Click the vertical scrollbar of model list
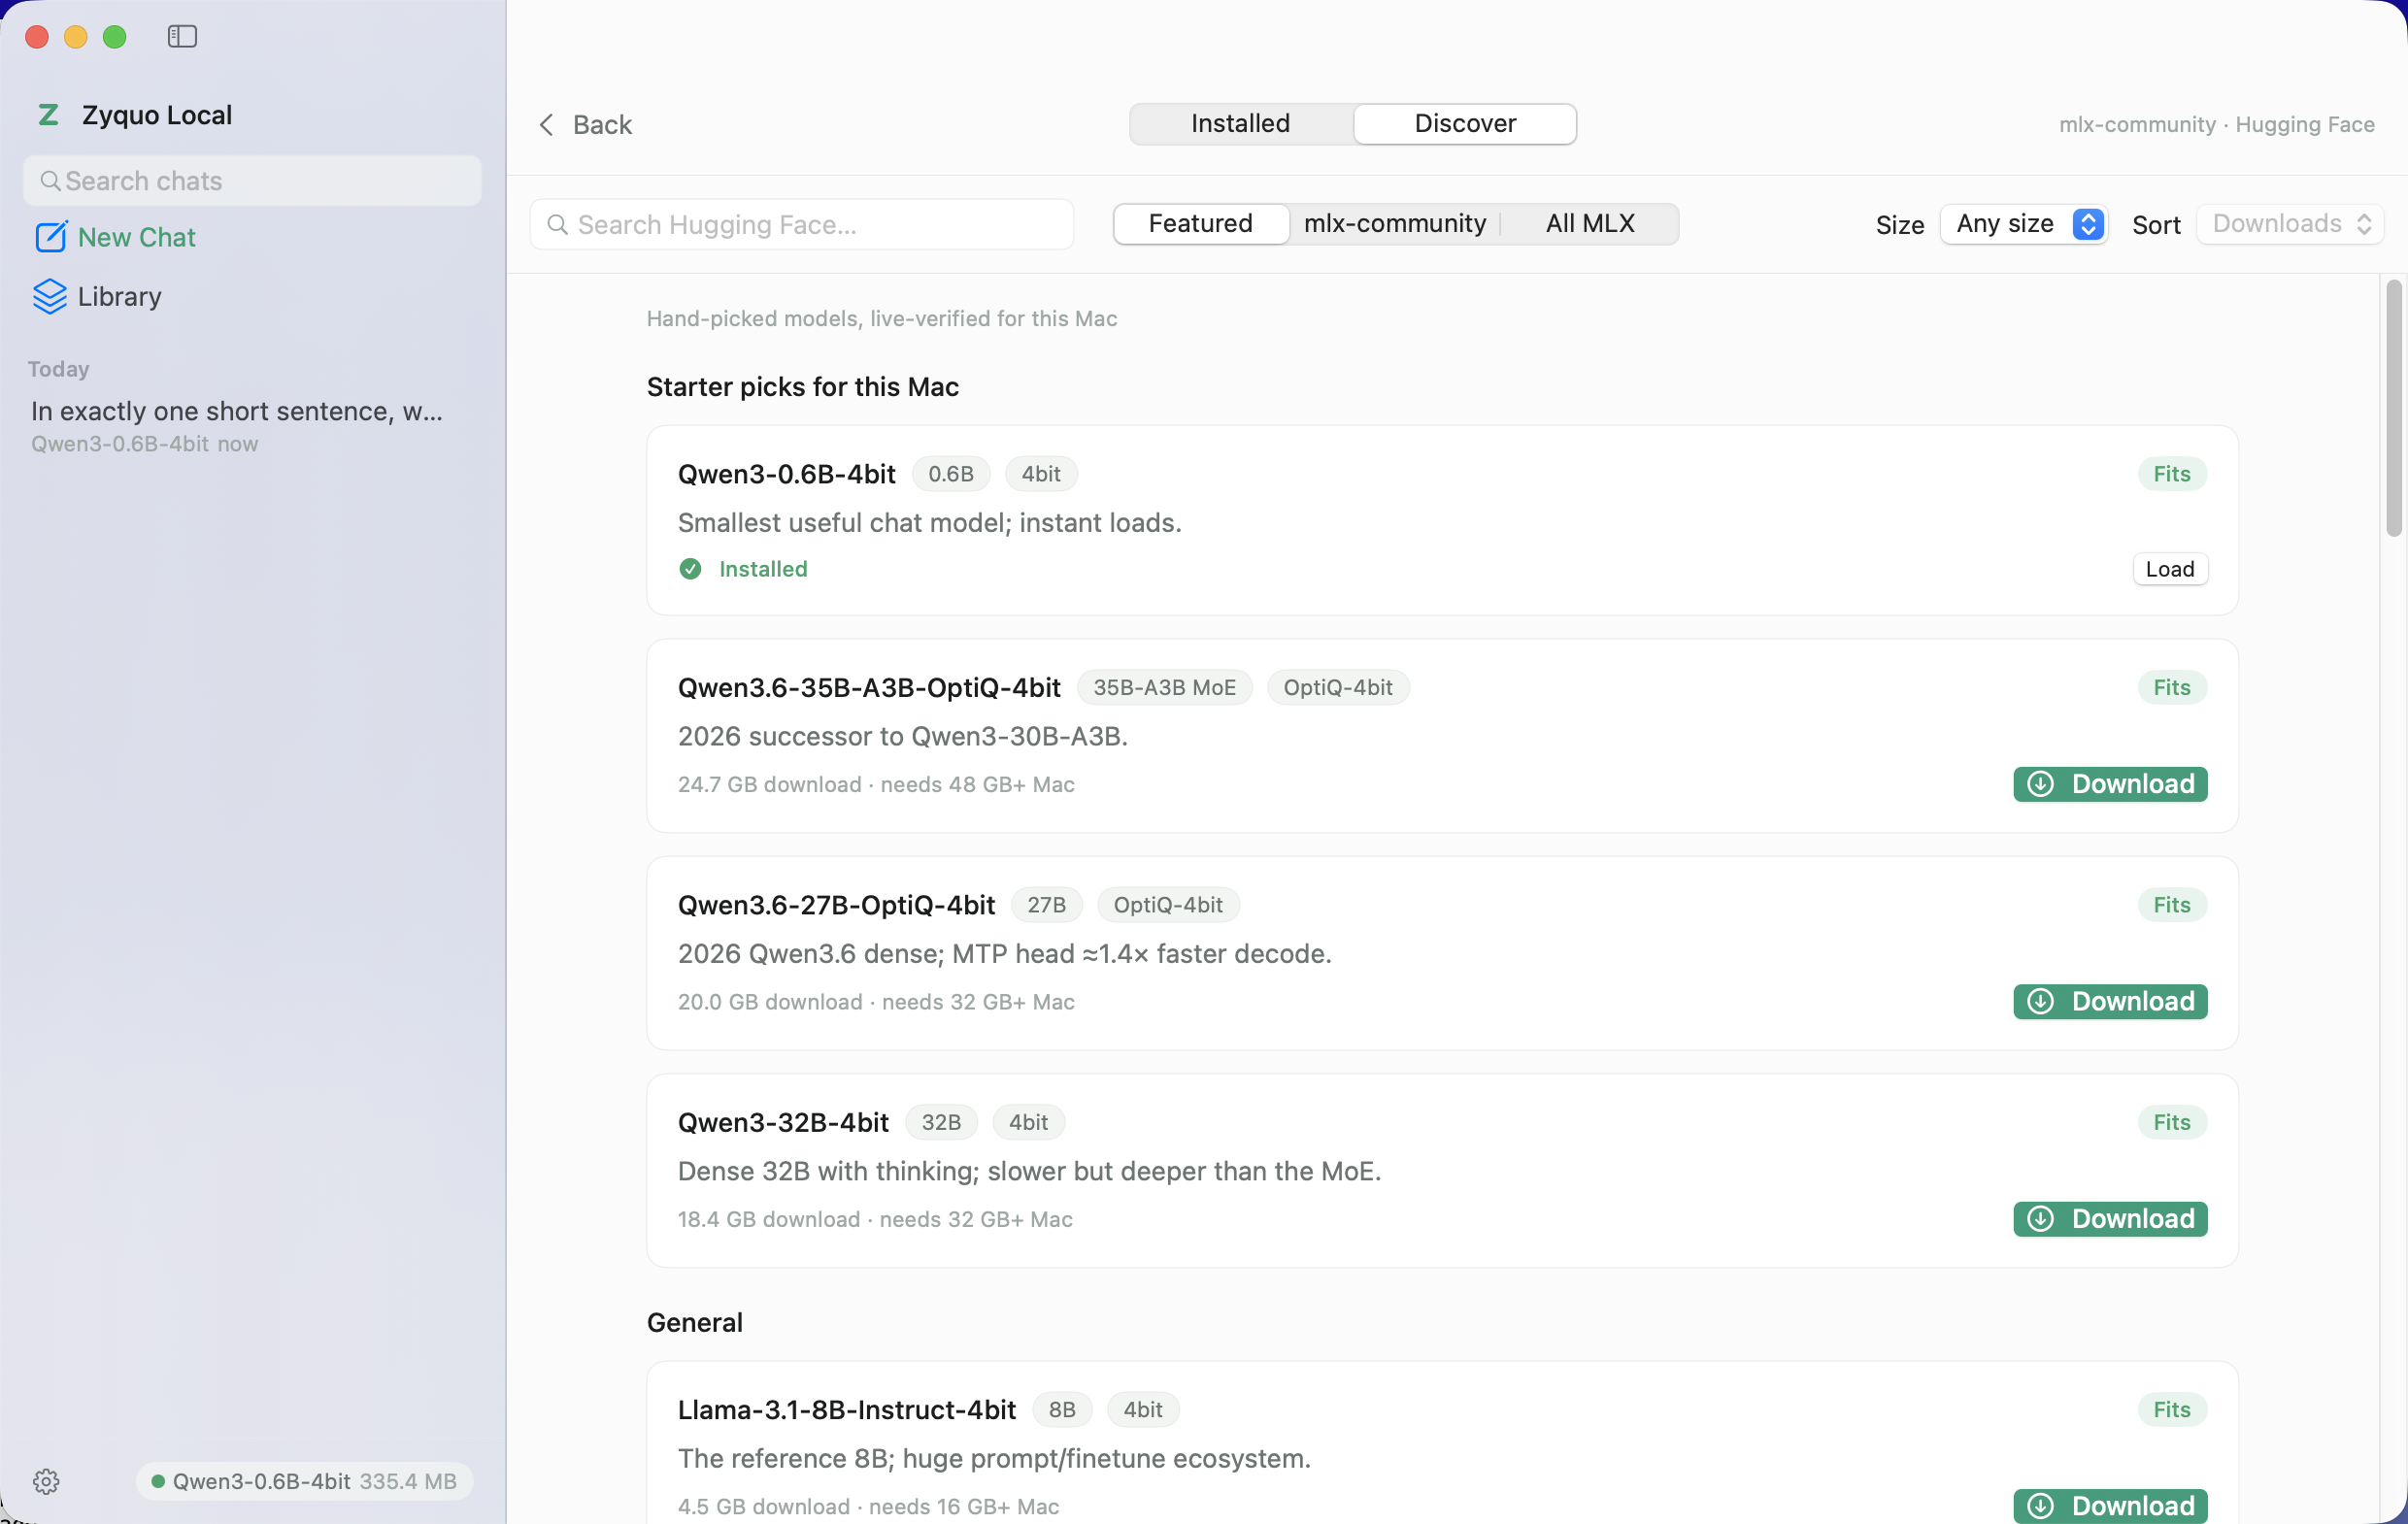The image size is (2408, 1524). coord(2394,408)
